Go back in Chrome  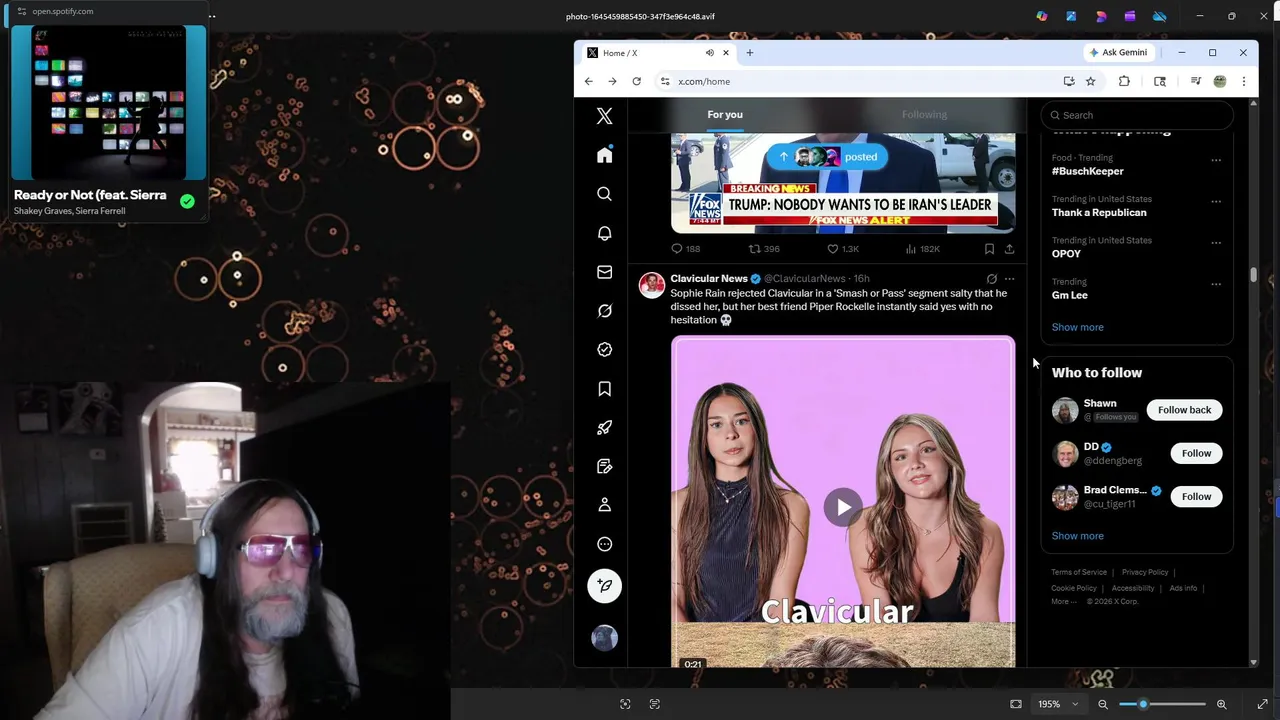click(x=588, y=81)
